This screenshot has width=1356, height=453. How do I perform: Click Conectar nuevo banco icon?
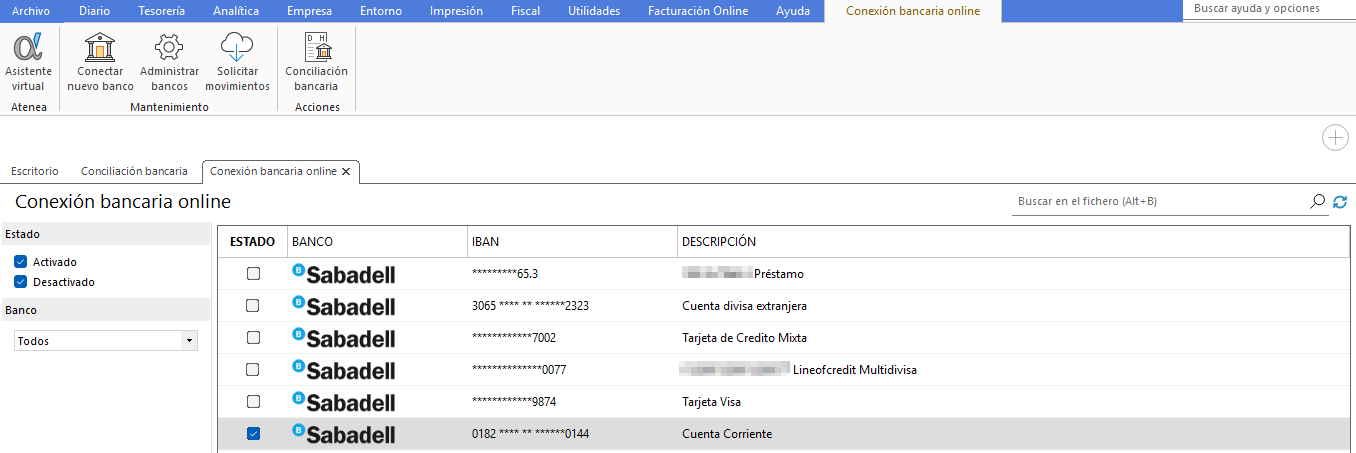click(100, 47)
